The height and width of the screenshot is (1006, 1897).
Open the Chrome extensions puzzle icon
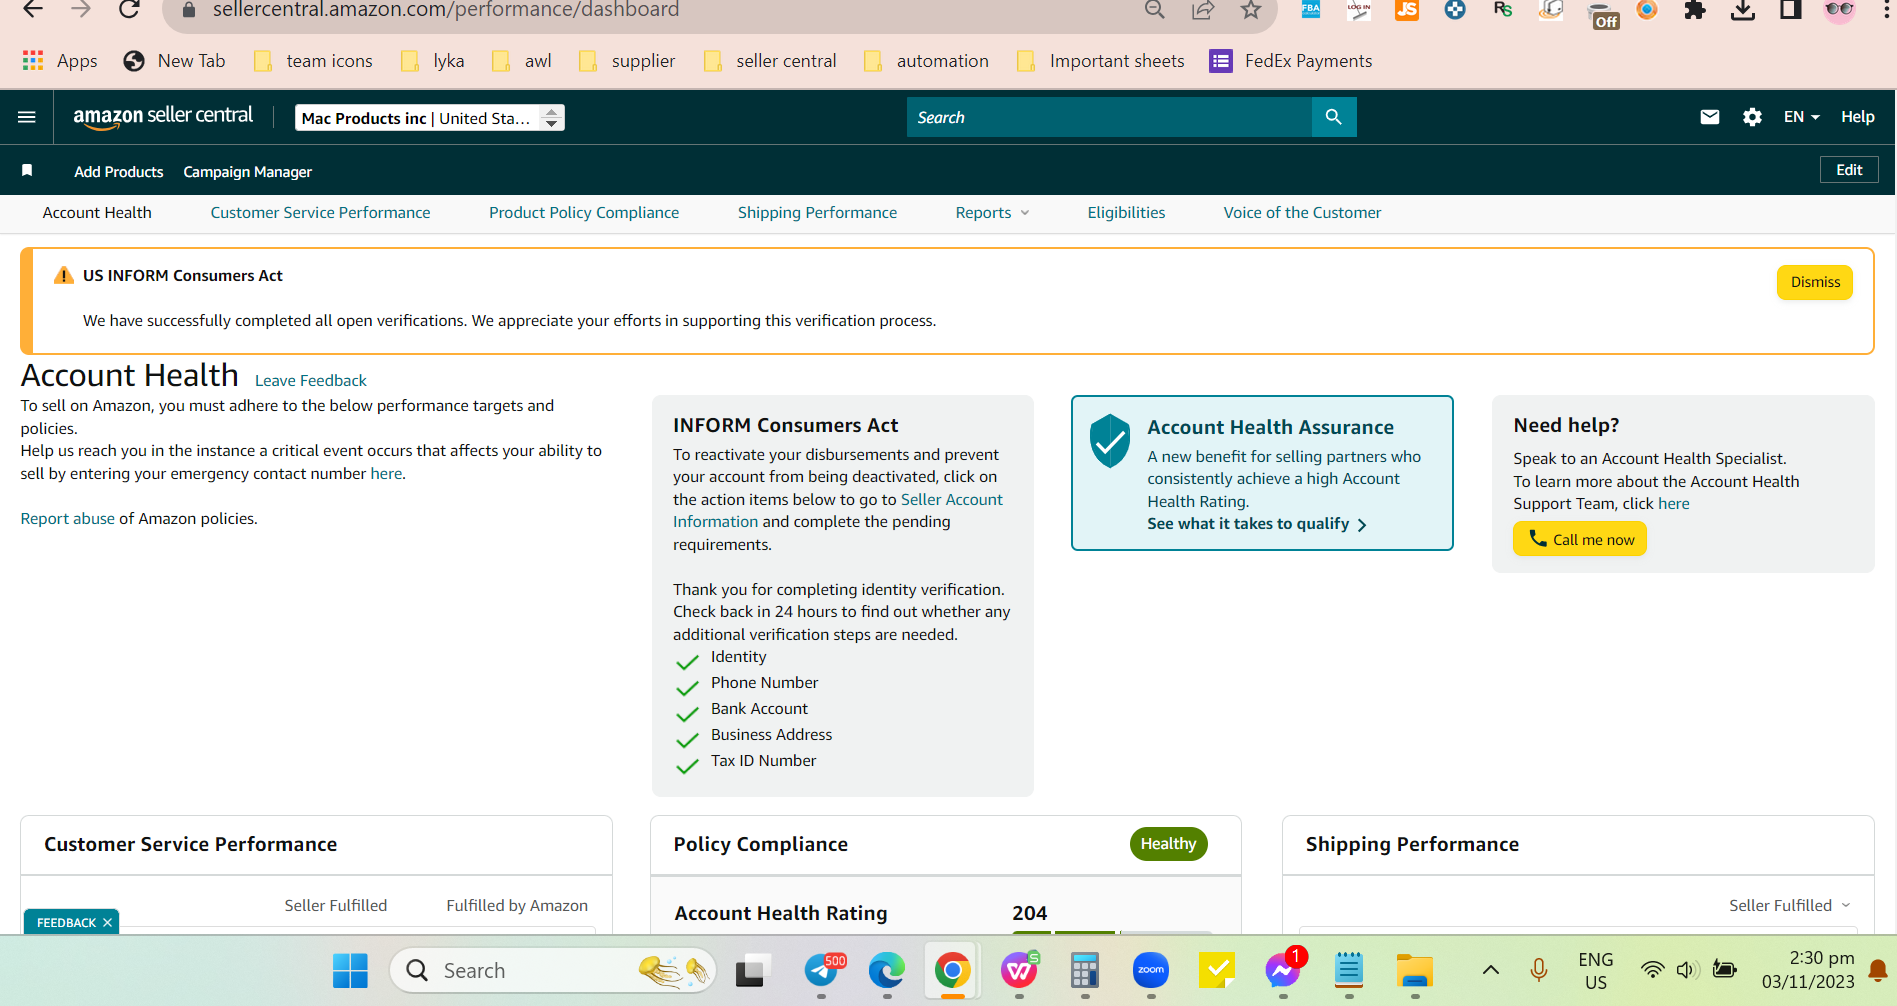1695,10
